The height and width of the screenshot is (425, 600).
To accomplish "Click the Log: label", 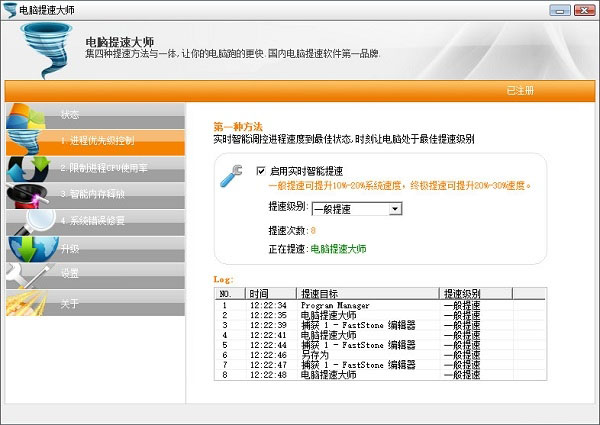I will click(x=223, y=280).
